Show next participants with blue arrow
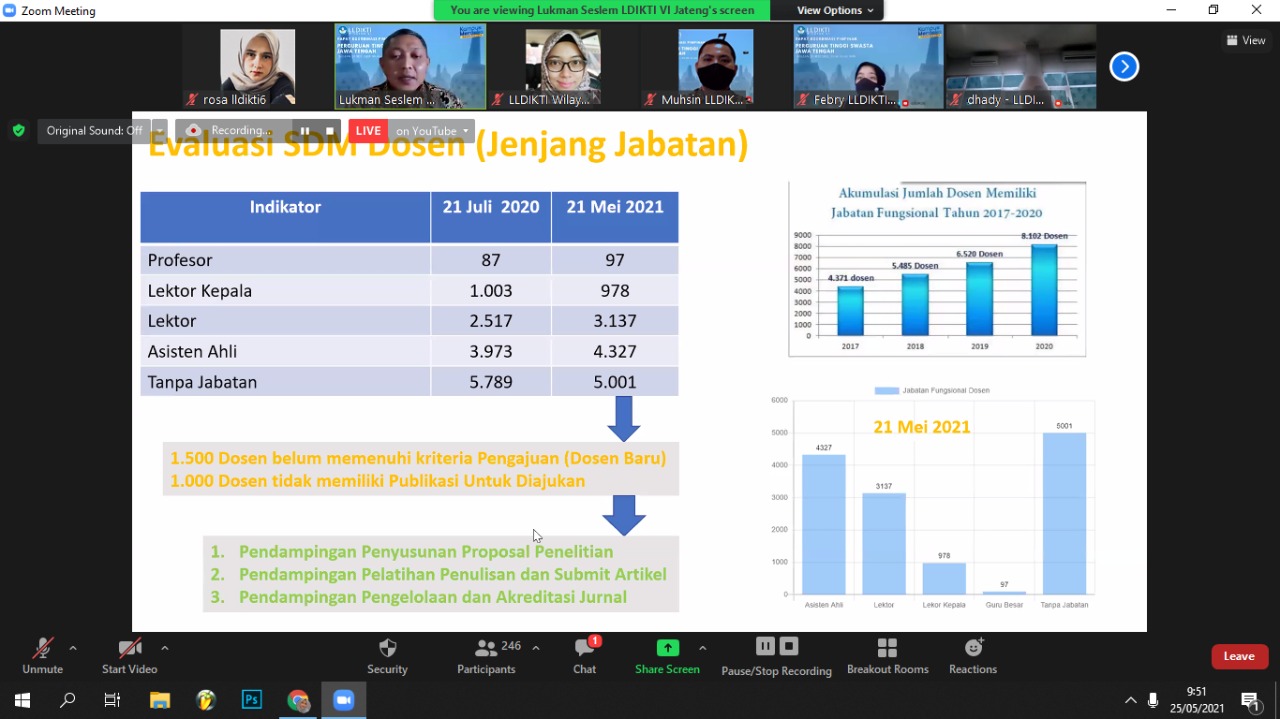Screen dimensions: 1280x719 click(x=1124, y=67)
